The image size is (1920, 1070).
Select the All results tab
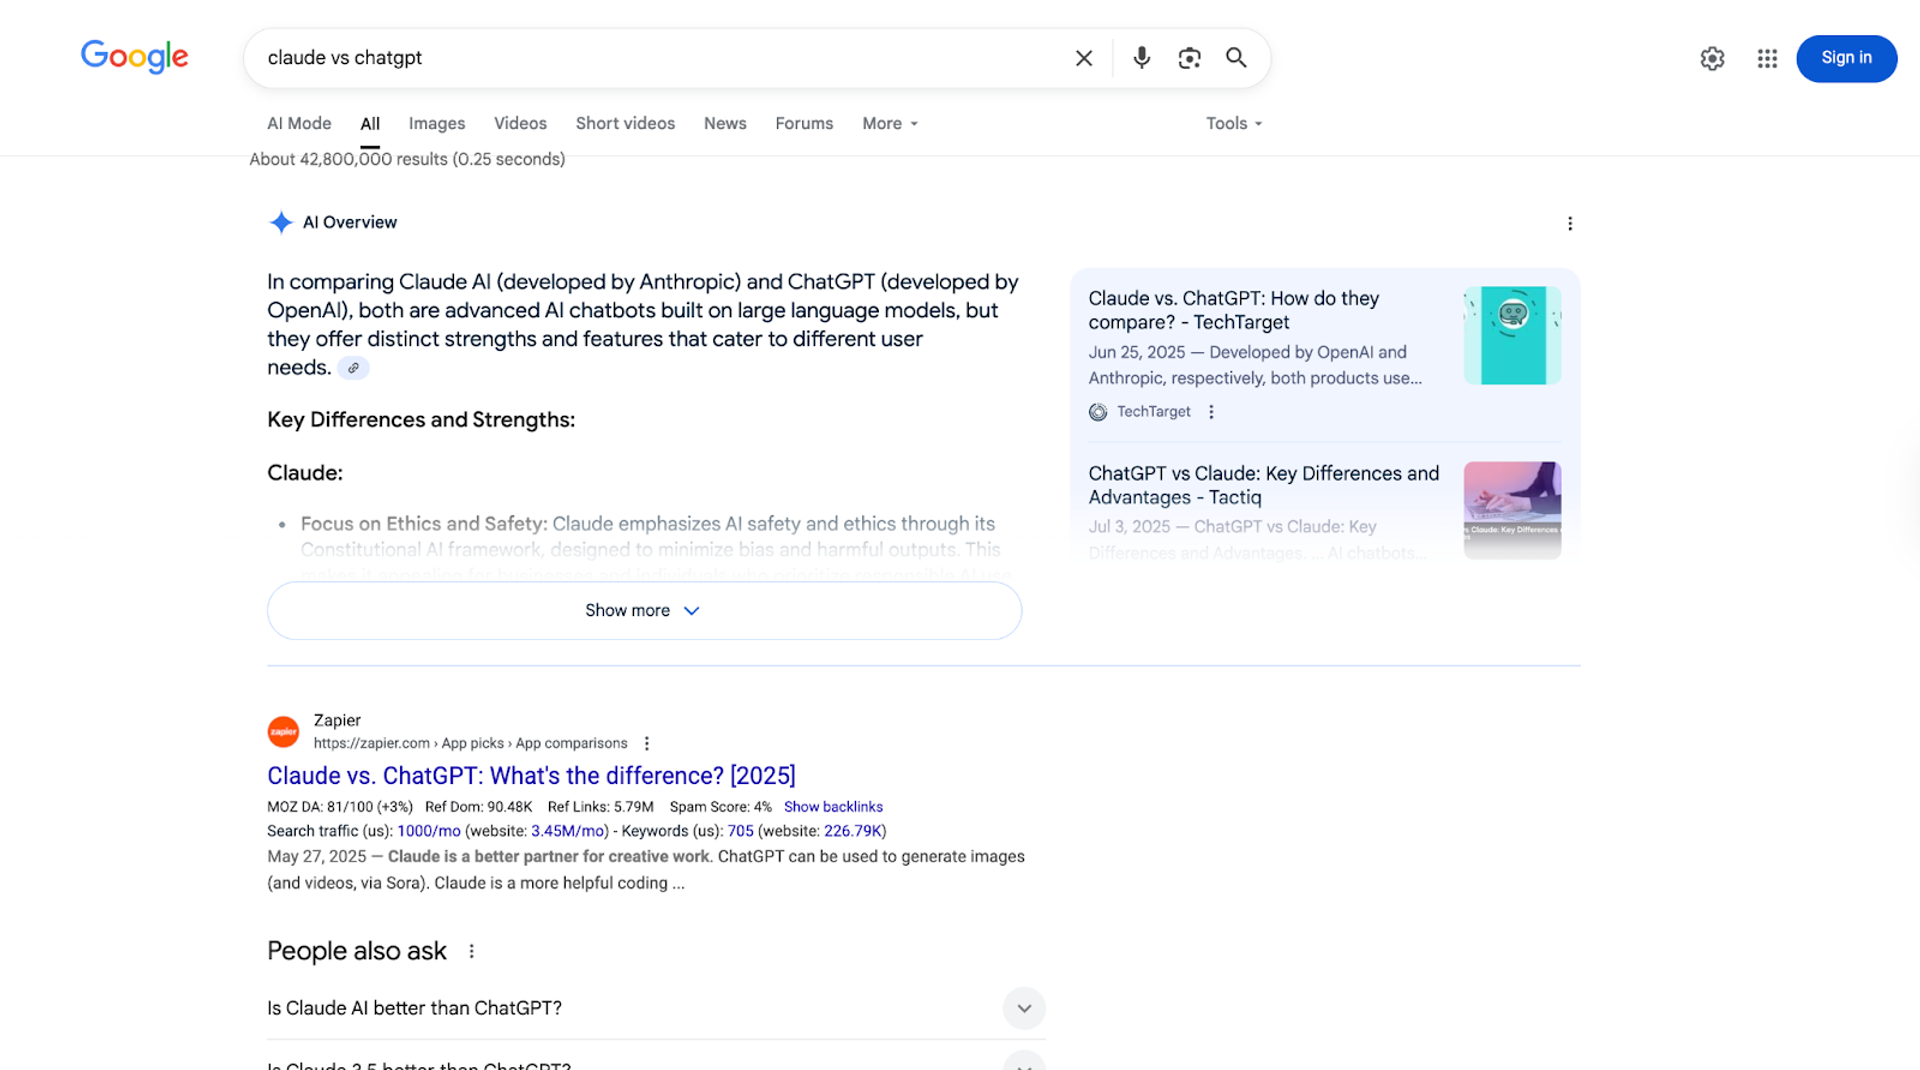pos(370,123)
